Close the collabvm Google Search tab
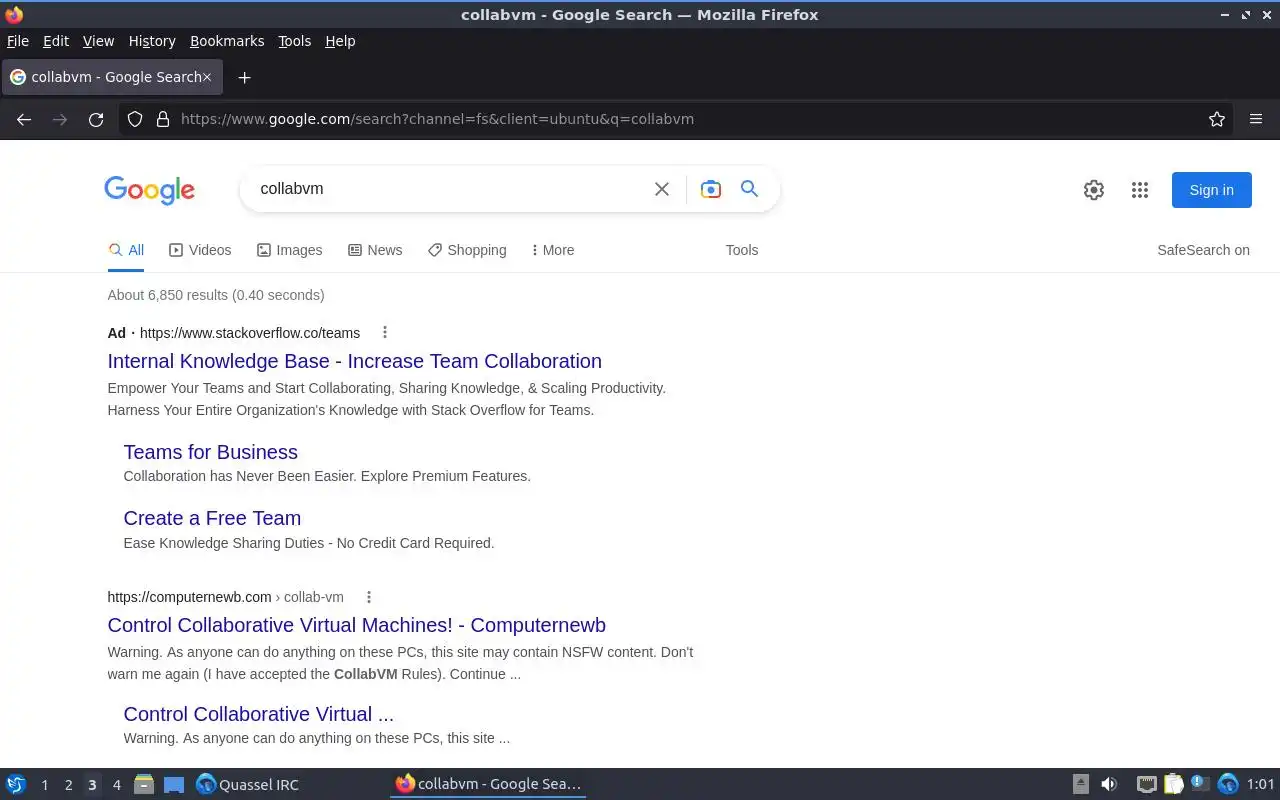The width and height of the screenshot is (1280, 800). click(x=207, y=77)
